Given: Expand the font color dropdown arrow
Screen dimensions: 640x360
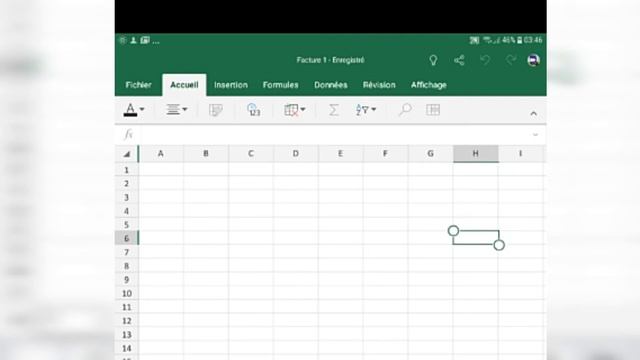Looking at the screenshot, I should [142, 109].
